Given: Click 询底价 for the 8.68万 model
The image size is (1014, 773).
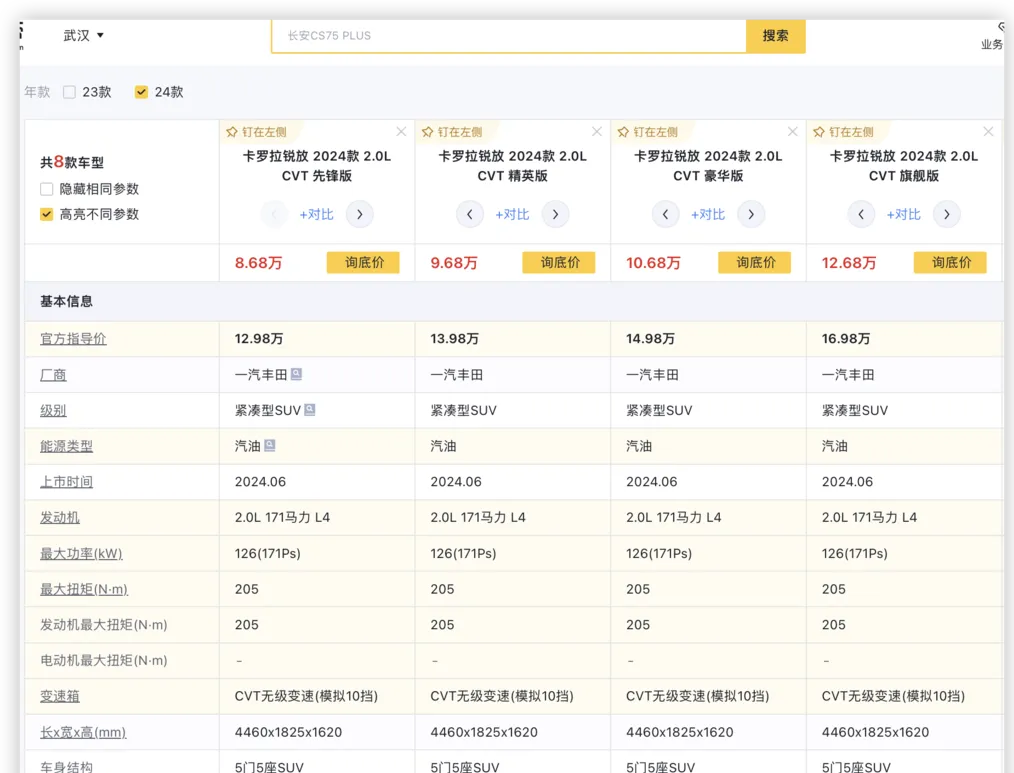Looking at the screenshot, I should coord(363,263).
